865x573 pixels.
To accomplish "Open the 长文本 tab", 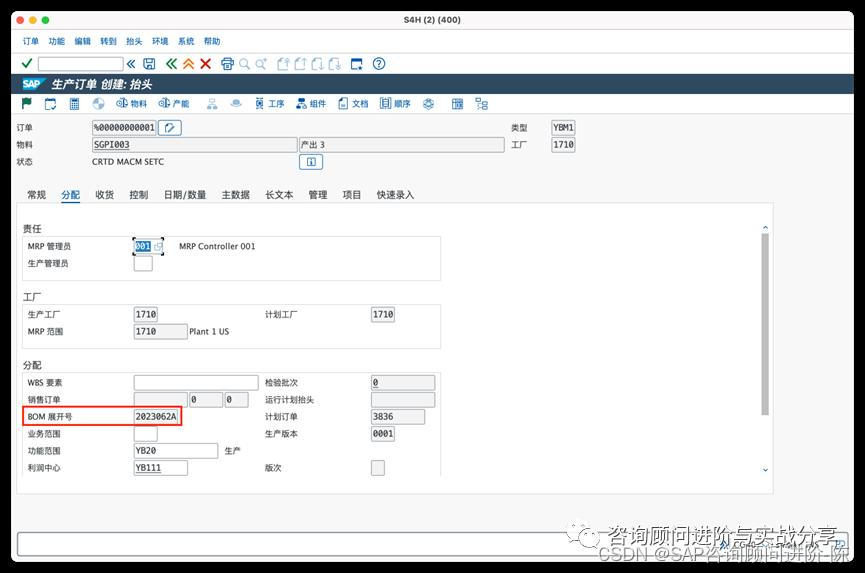I will click(279, 195).
